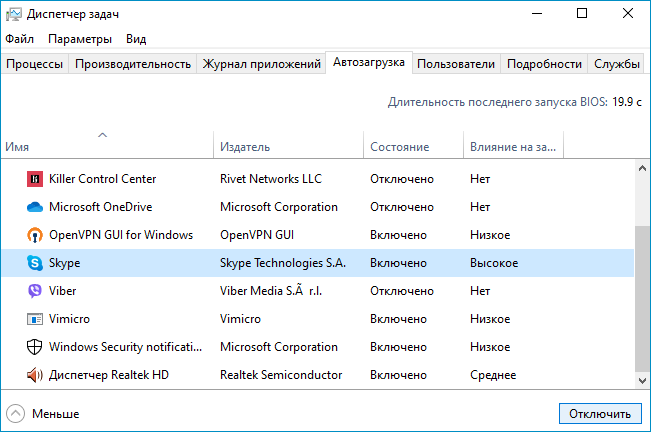
Task: Click Отключено status of Microsoft OneDrive row
Action: click(x=402, y=207)
